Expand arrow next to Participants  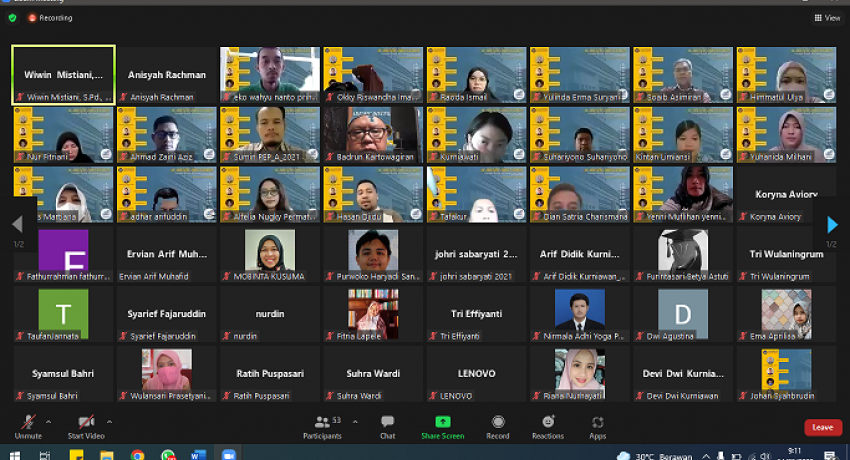tap(355, 422)
